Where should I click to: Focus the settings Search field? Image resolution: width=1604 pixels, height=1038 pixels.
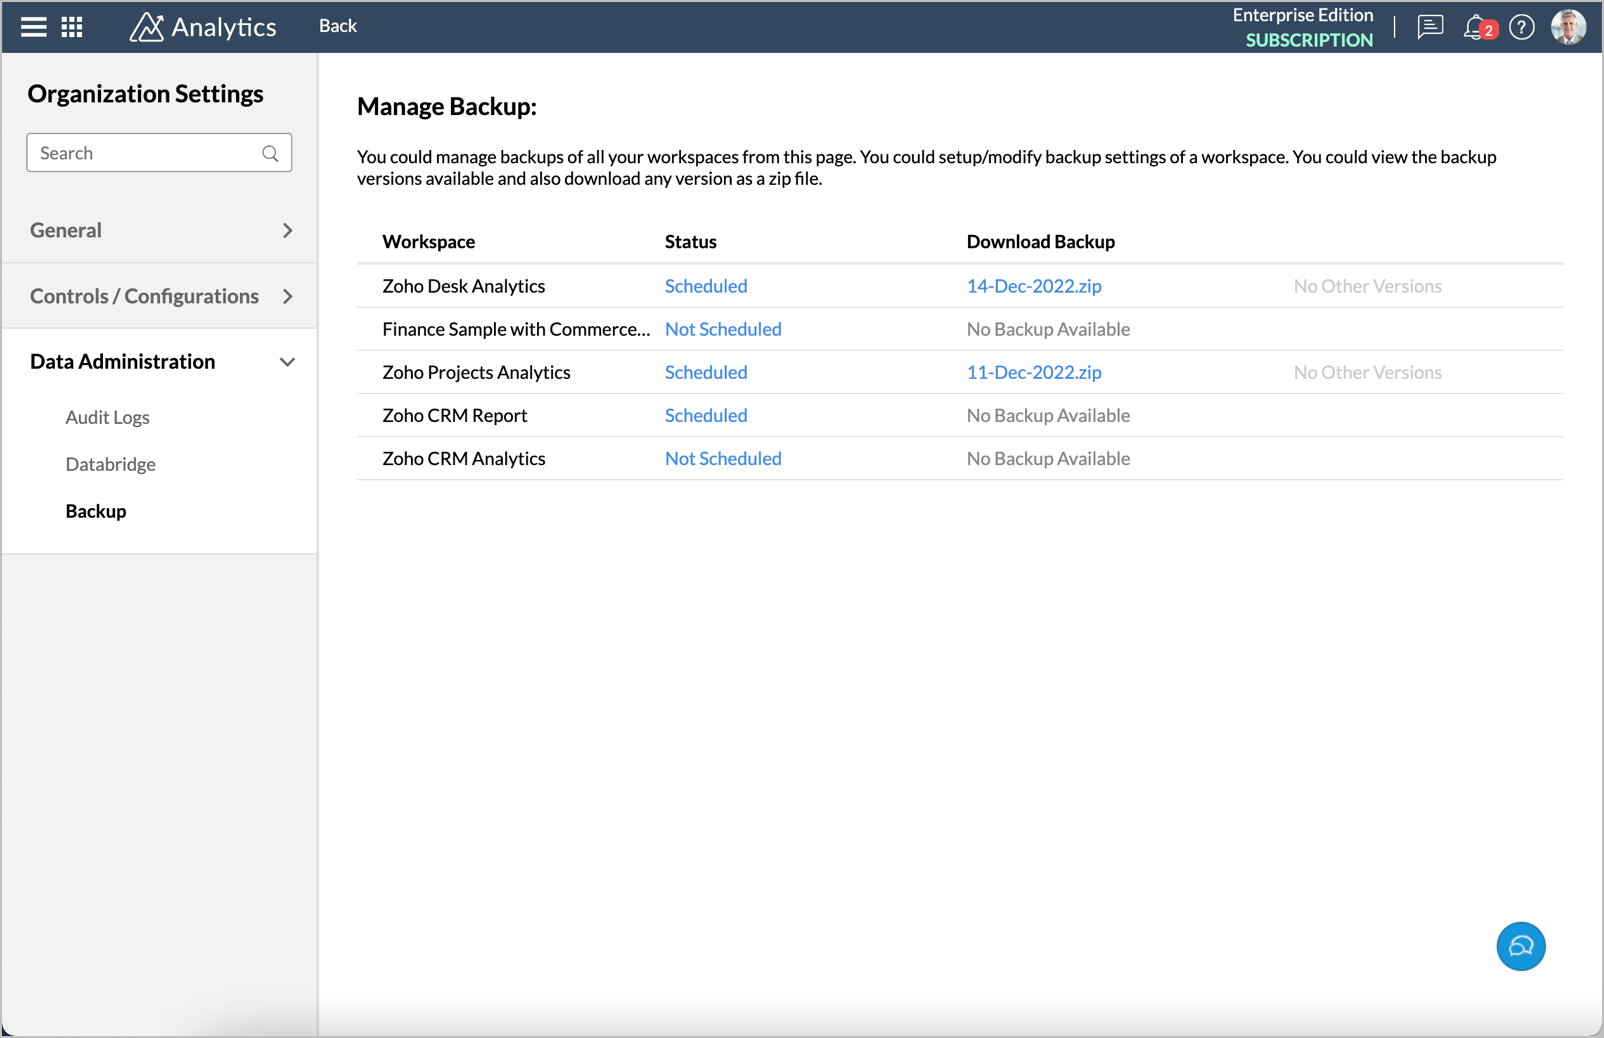click(159, 153)
